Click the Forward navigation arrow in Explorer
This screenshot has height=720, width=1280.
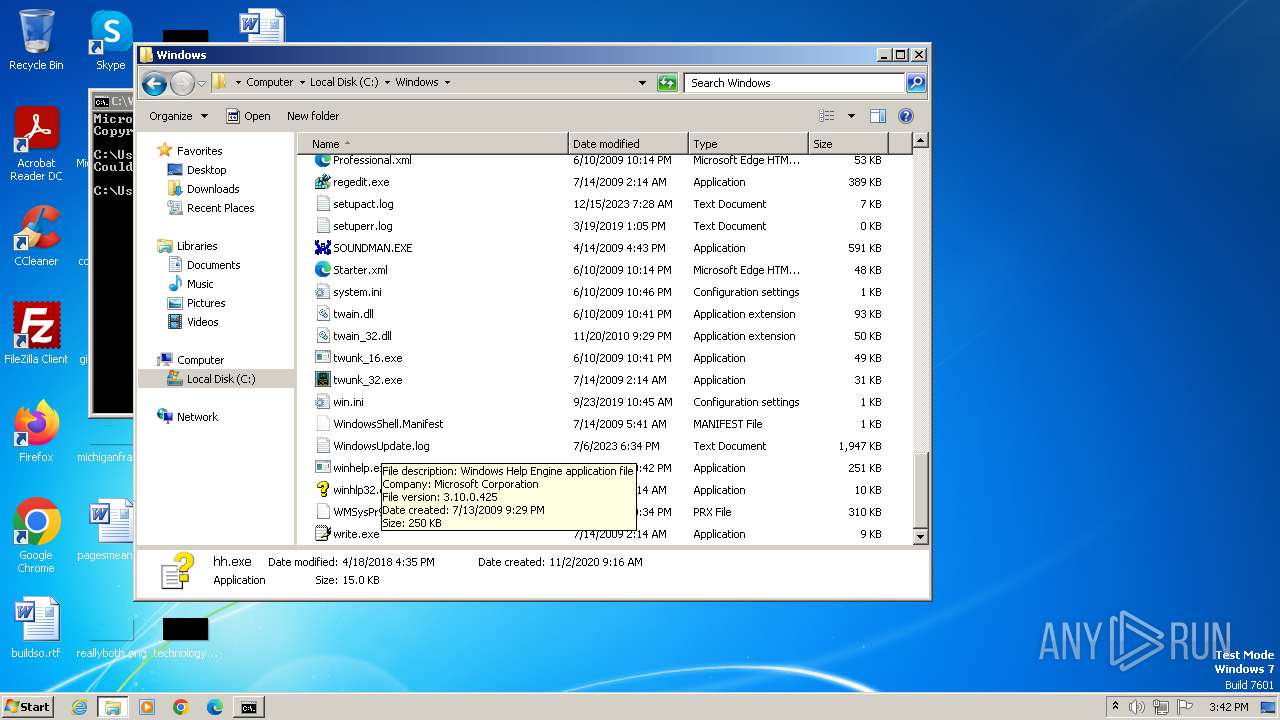pos(182,83)
